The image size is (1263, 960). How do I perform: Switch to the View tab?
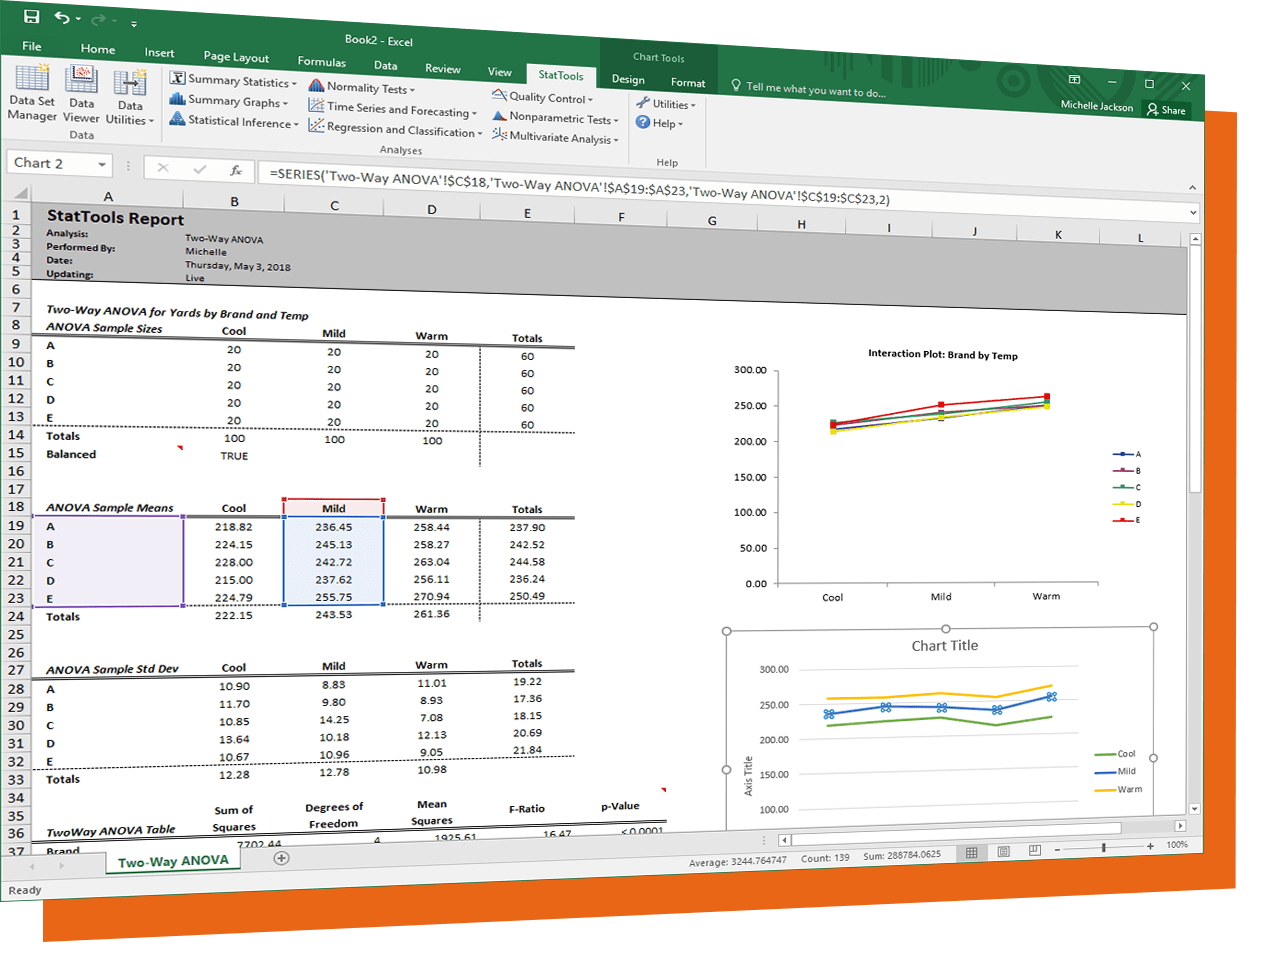click(500, 72)
